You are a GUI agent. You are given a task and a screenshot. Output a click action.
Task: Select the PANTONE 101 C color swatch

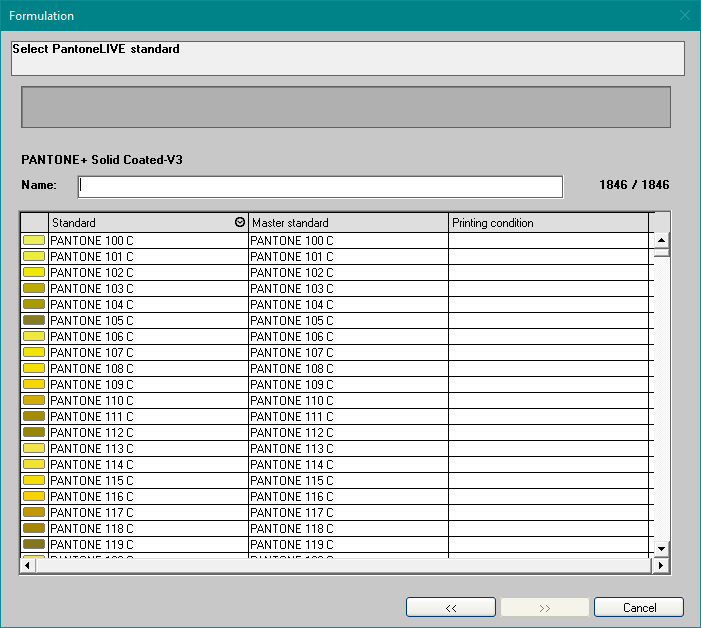click(x=34, y=256)
